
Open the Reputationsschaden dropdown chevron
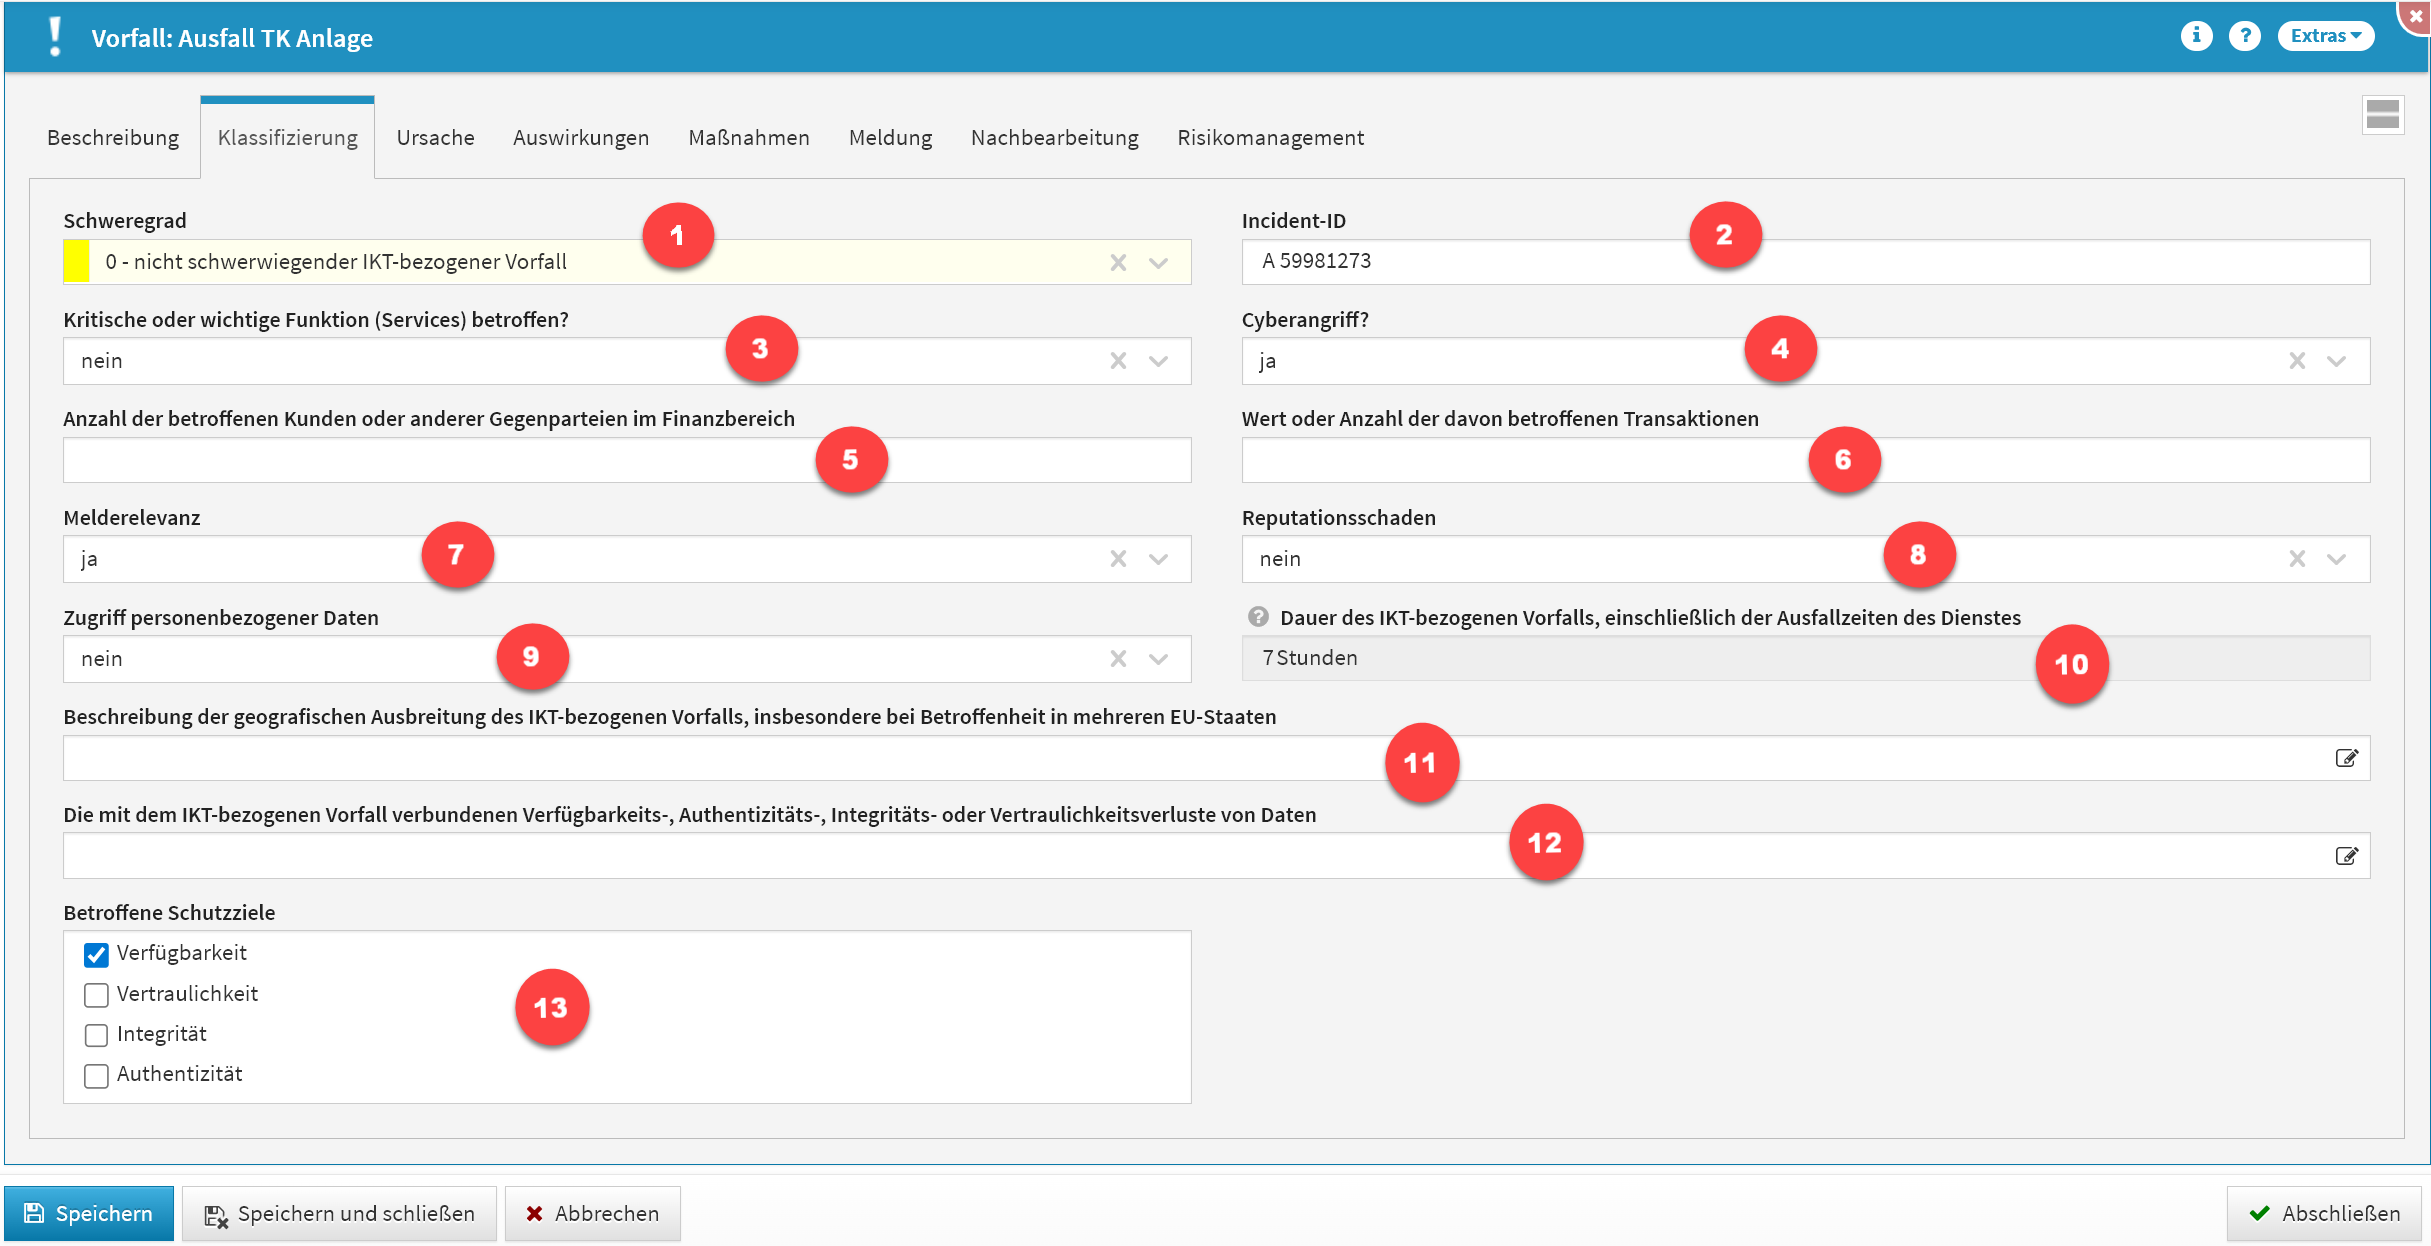(2336, 559)
